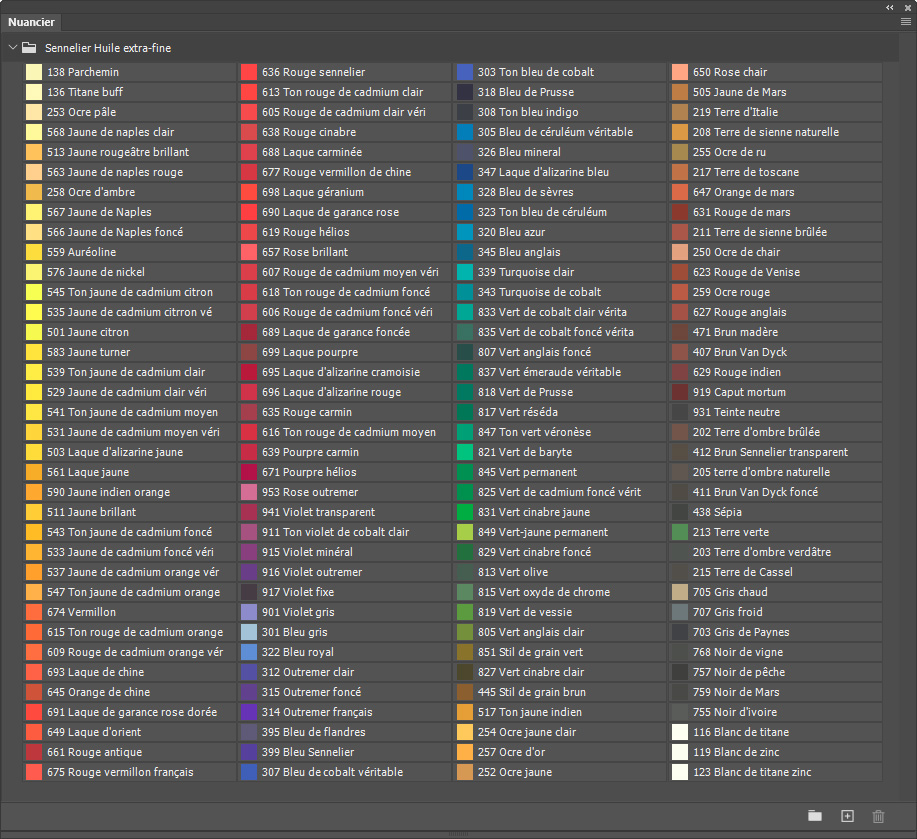Select the 252 Ocre jaune swatch
Screen dimensions: 917x839
tap(465, 772)
